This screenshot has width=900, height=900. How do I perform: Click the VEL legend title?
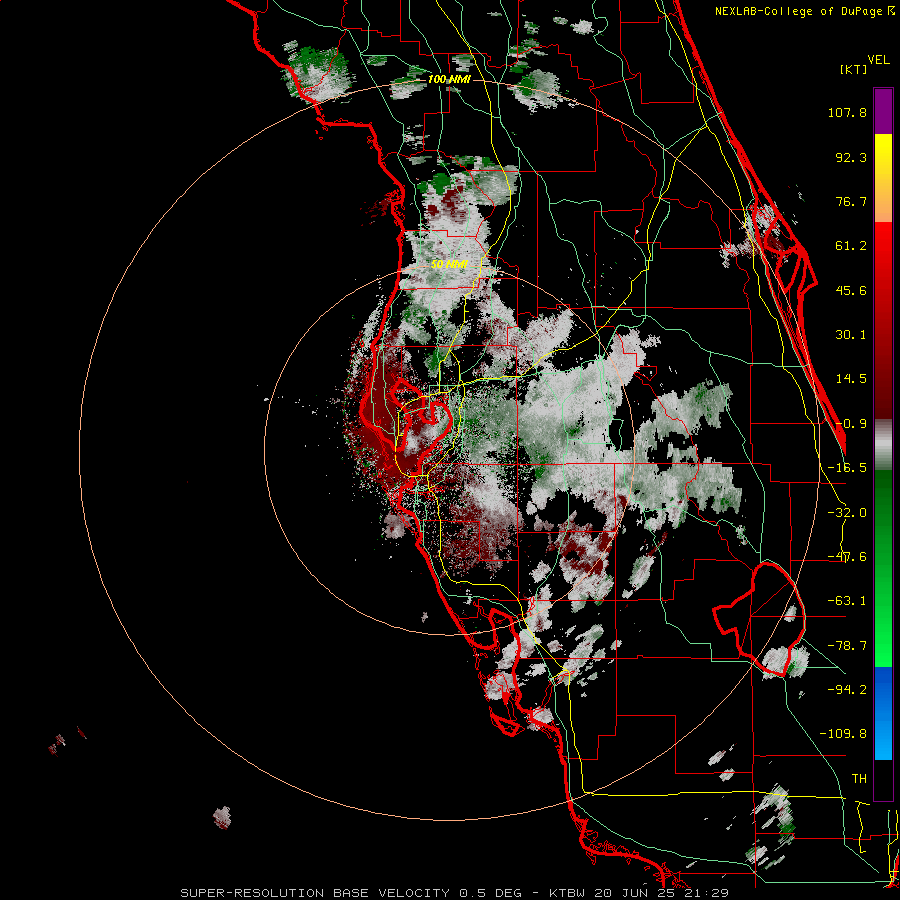coord(878,60)
